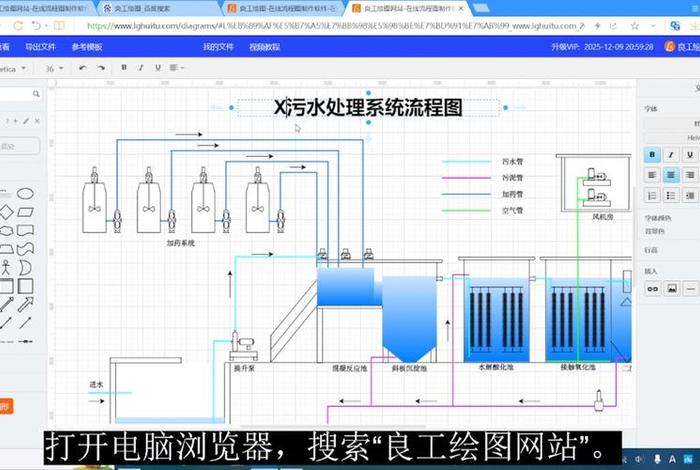Click the browser back-history arrow icon
Screen dimensions: 700x470
pos(37,26)
